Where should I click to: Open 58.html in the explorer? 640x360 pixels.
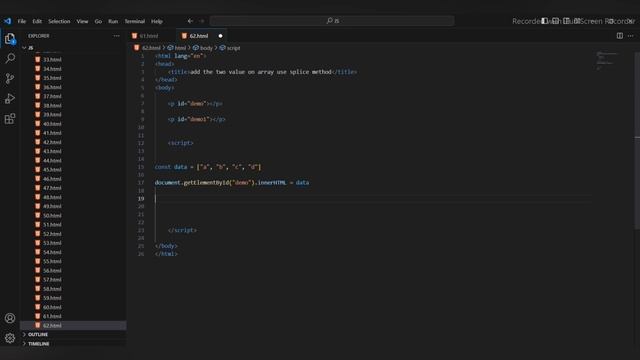pos(52,289)
